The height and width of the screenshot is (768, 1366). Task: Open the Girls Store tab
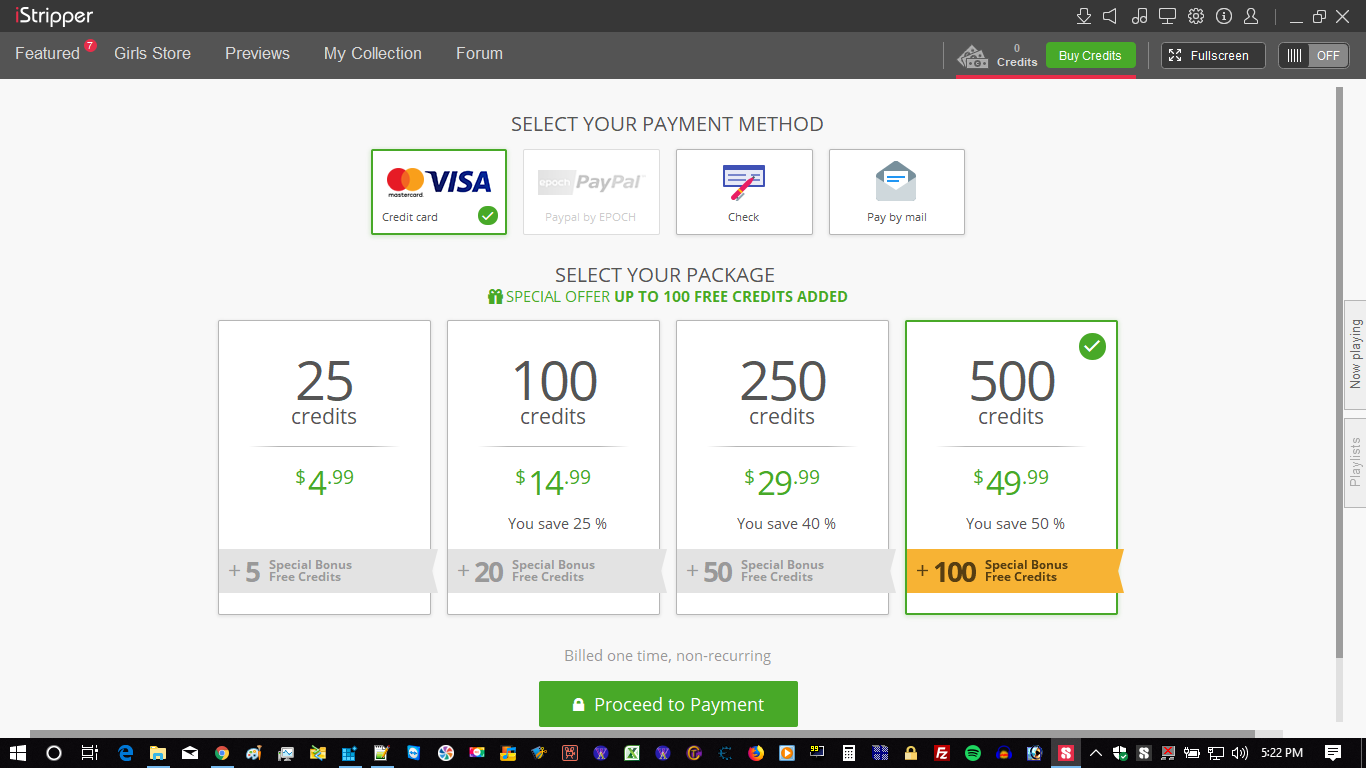152,54
